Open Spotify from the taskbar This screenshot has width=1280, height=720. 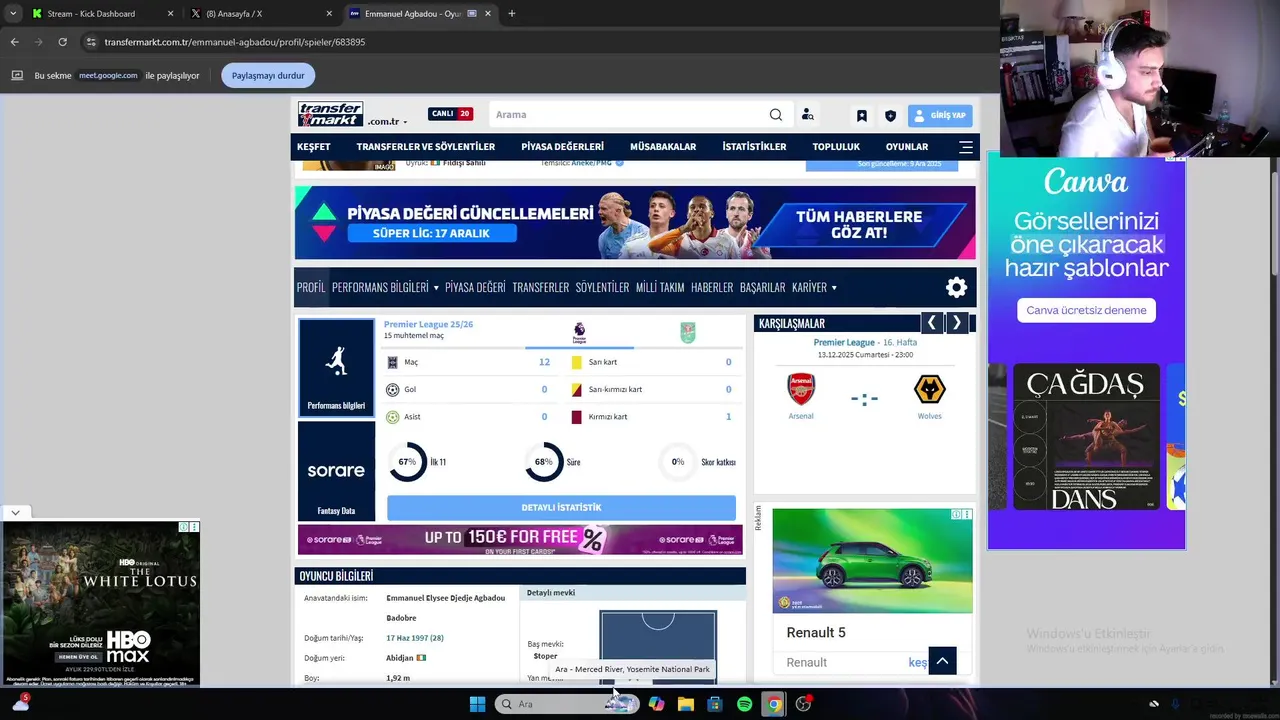pyautogui.click(x=744, y=704)
